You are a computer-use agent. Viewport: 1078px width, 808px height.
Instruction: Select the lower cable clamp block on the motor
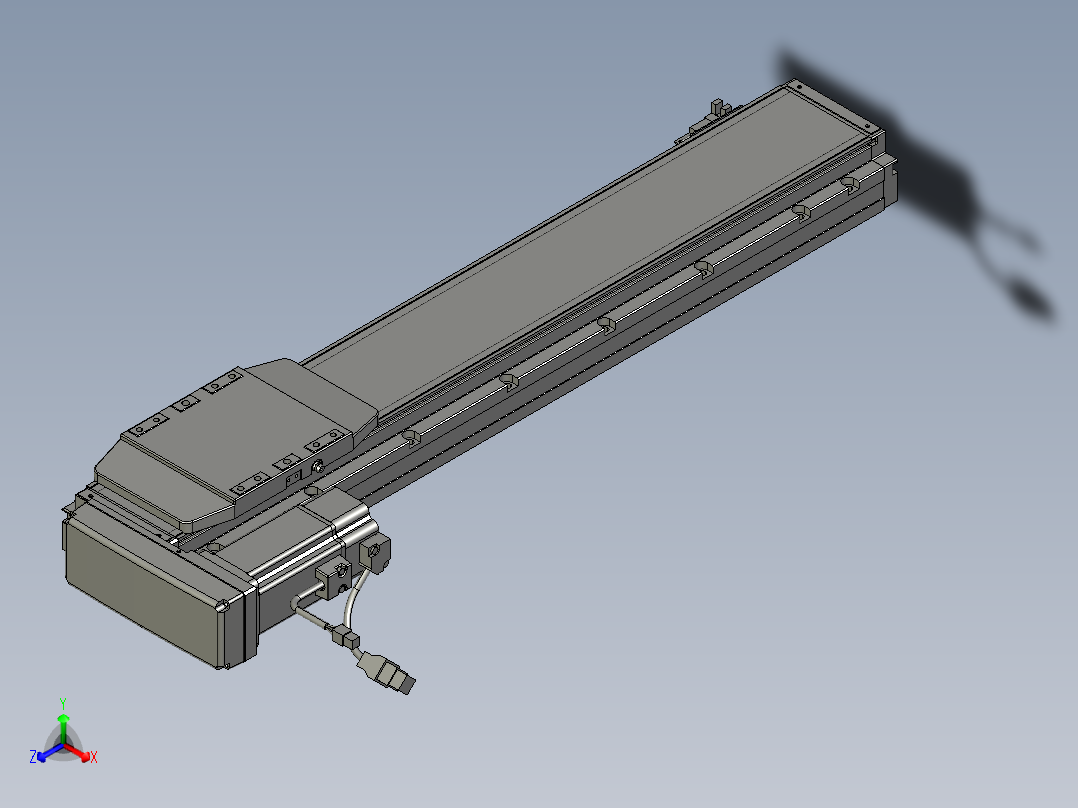(333, 578)
